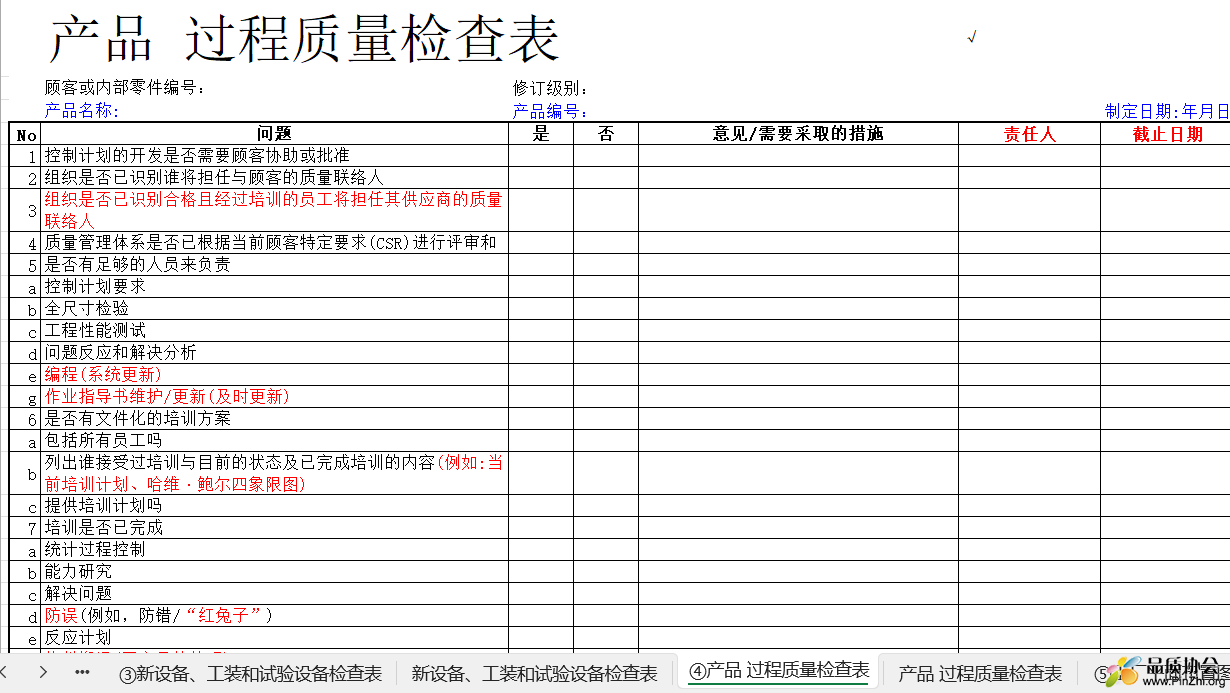The height and width of the screenshot is (693, 1230).
Task: Click the 修订级别 label
Action: click(x=551, y=88)
